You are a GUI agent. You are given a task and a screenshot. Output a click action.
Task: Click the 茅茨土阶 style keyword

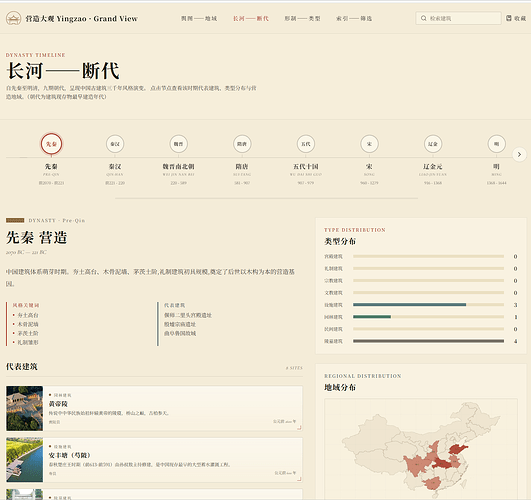coord(28,333)
